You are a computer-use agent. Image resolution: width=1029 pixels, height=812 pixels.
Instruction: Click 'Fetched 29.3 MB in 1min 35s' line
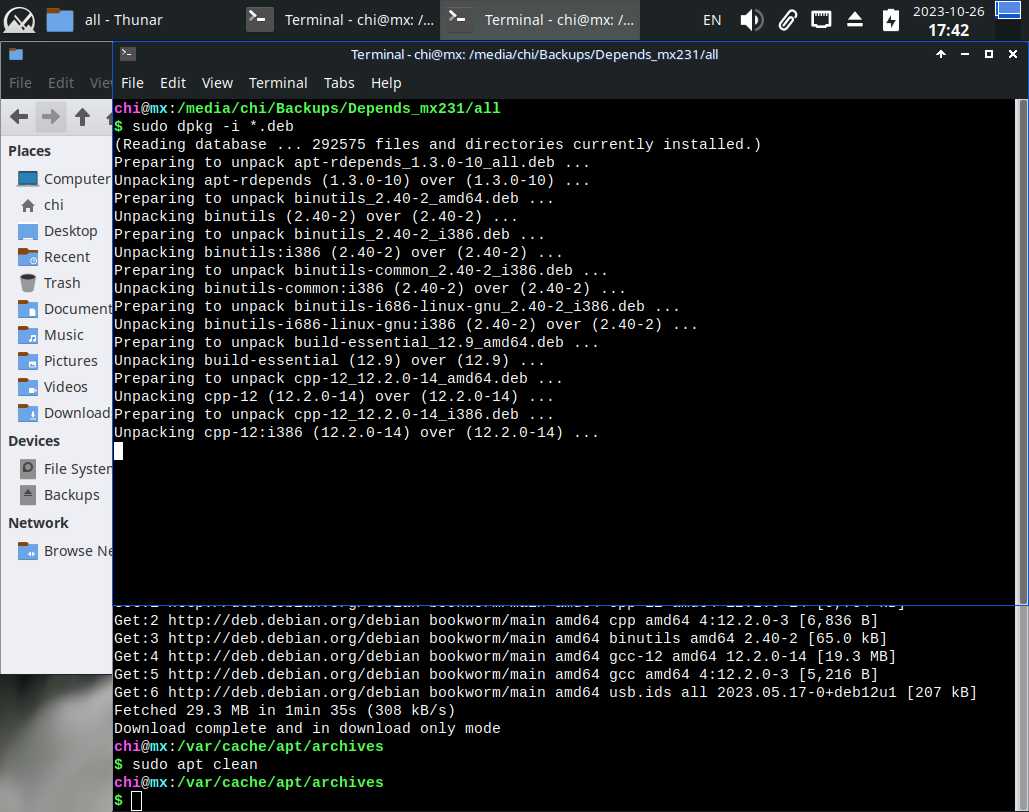284,710
